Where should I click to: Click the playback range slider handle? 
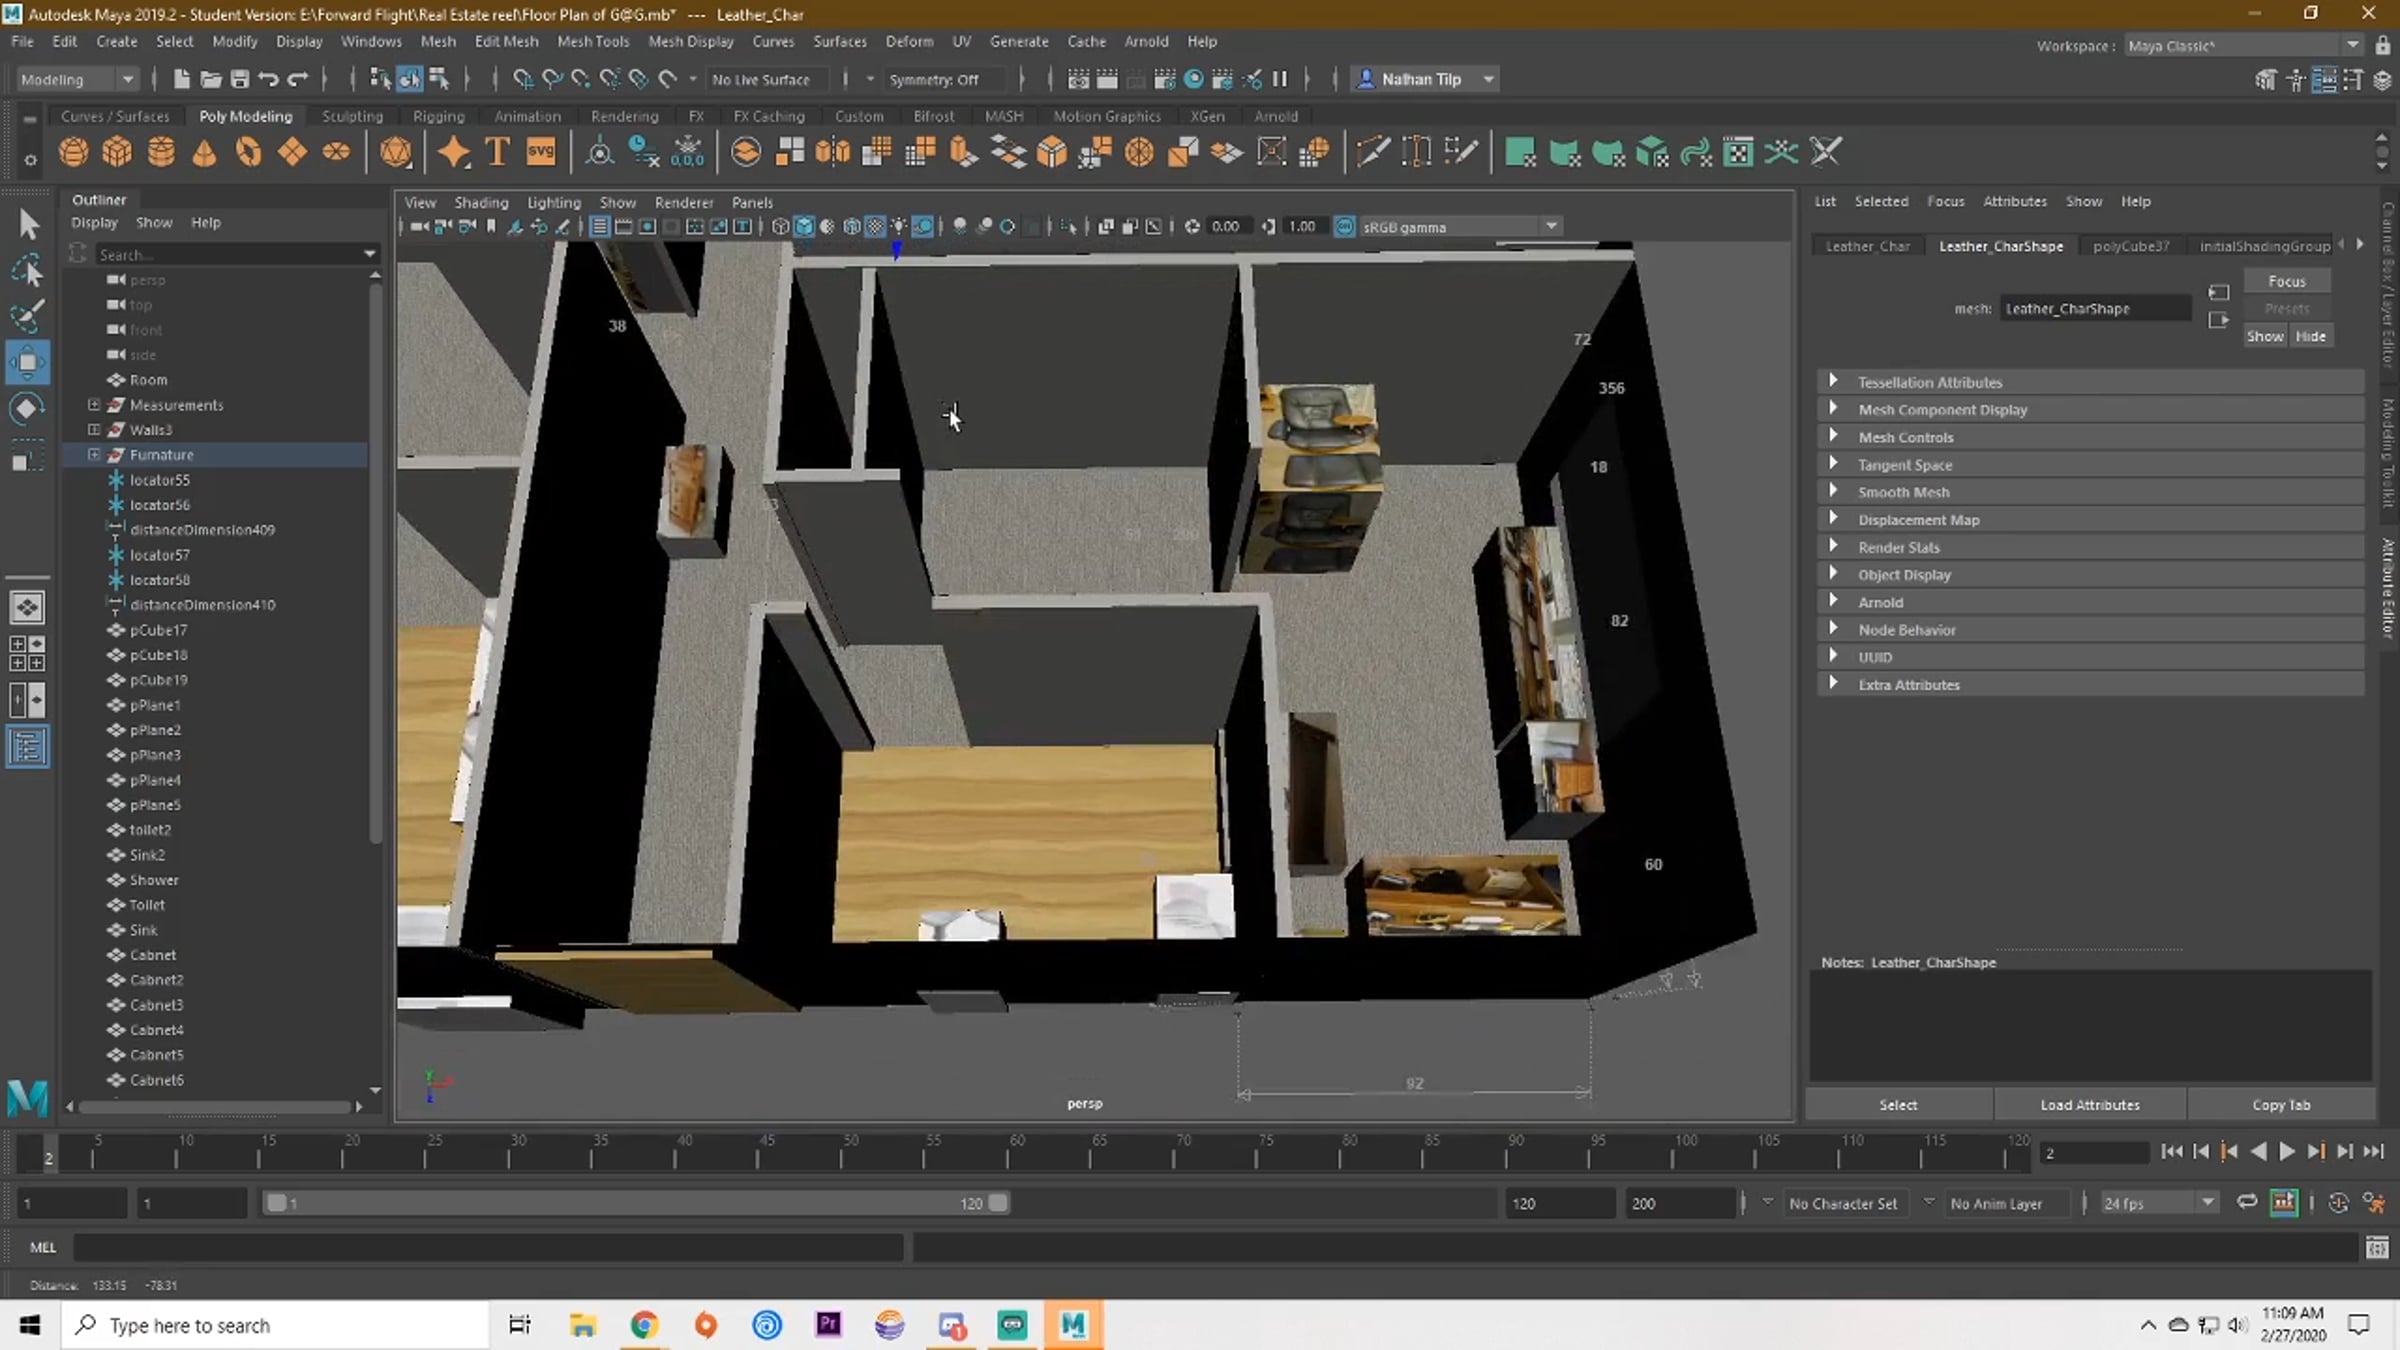(997, 1203)
